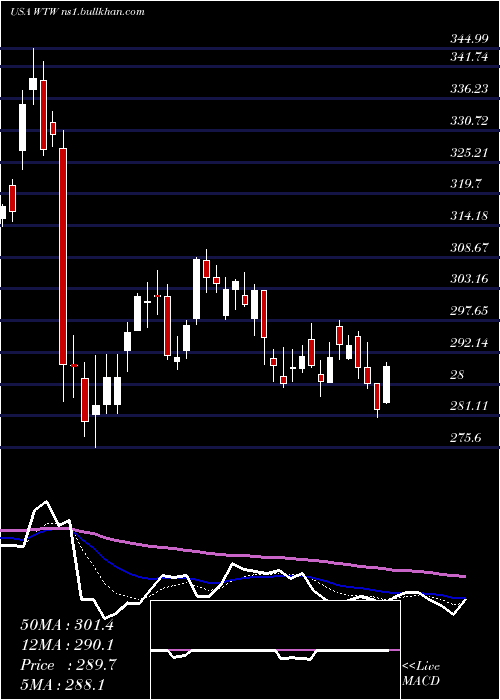Click the 281.11 price axis label
This screenshot has height=700, width=500.
(469, 406)
